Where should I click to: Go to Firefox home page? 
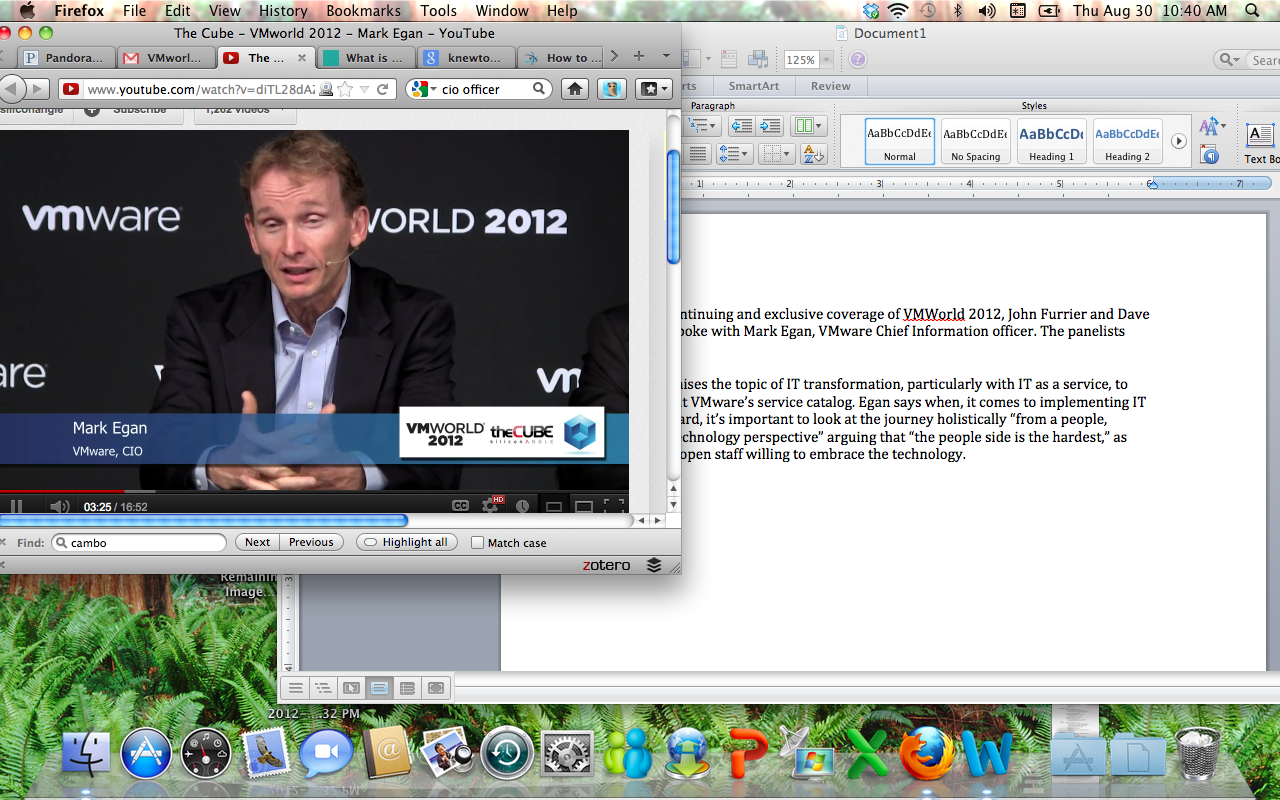click(x=574, y=89)
